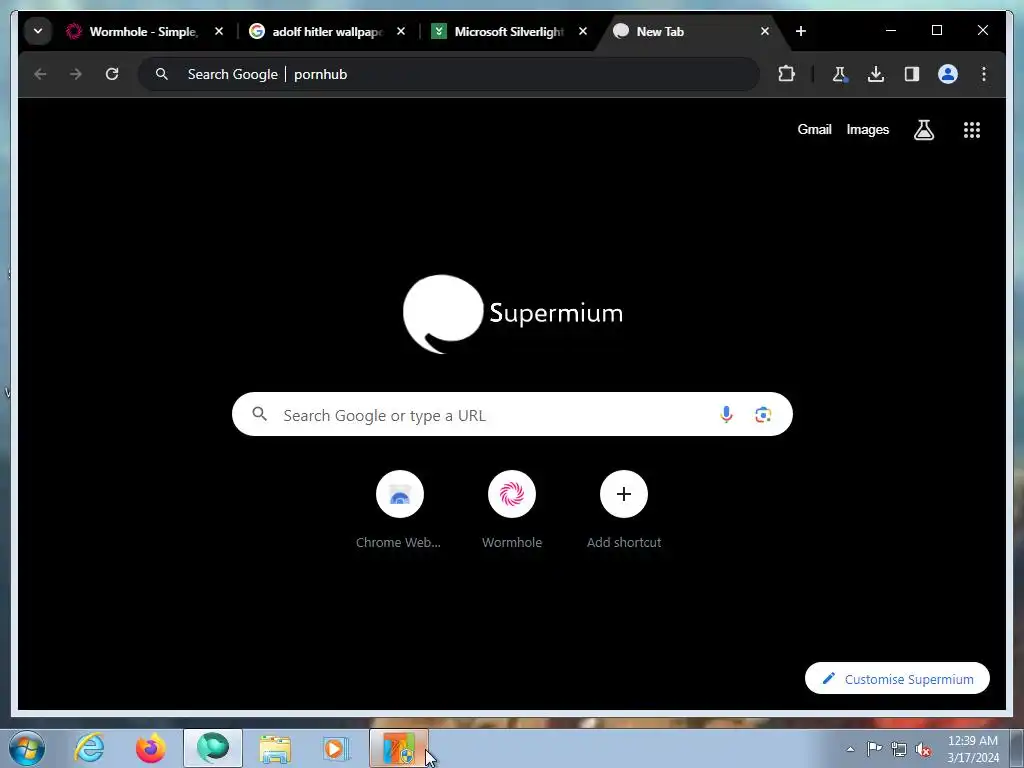This screenshot has height=768, width=1024.
Task: Open the Extensions puzzle icon
Action: pyautogui.click(x=786, y=74)
